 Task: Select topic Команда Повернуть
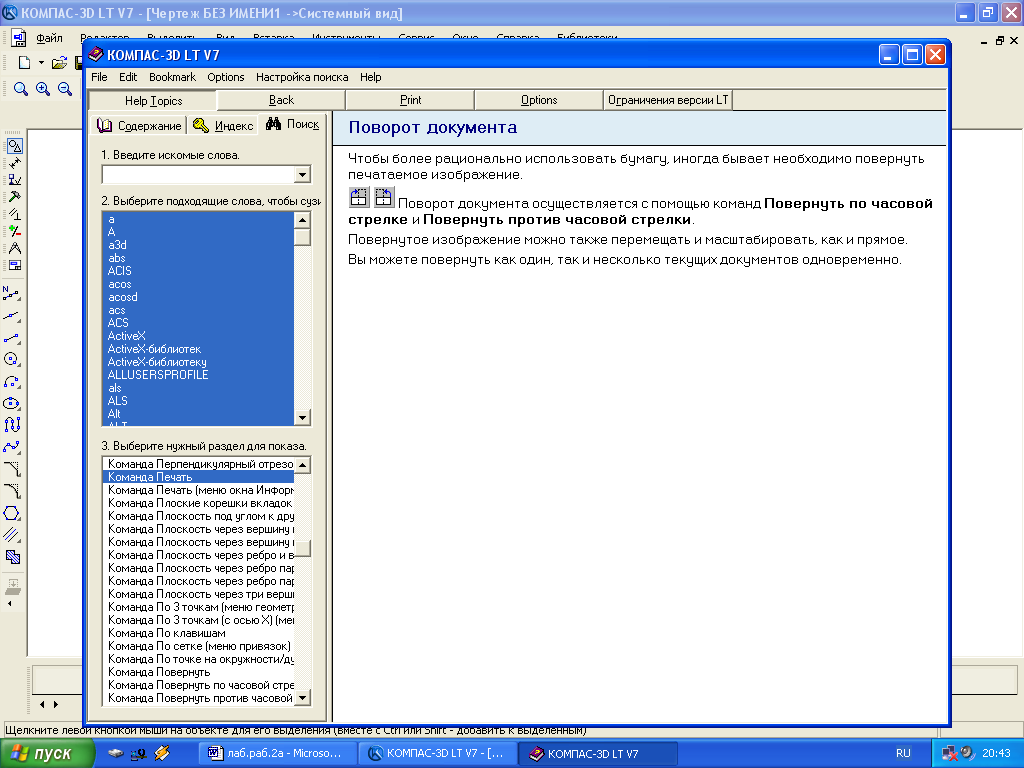point(199,672)
